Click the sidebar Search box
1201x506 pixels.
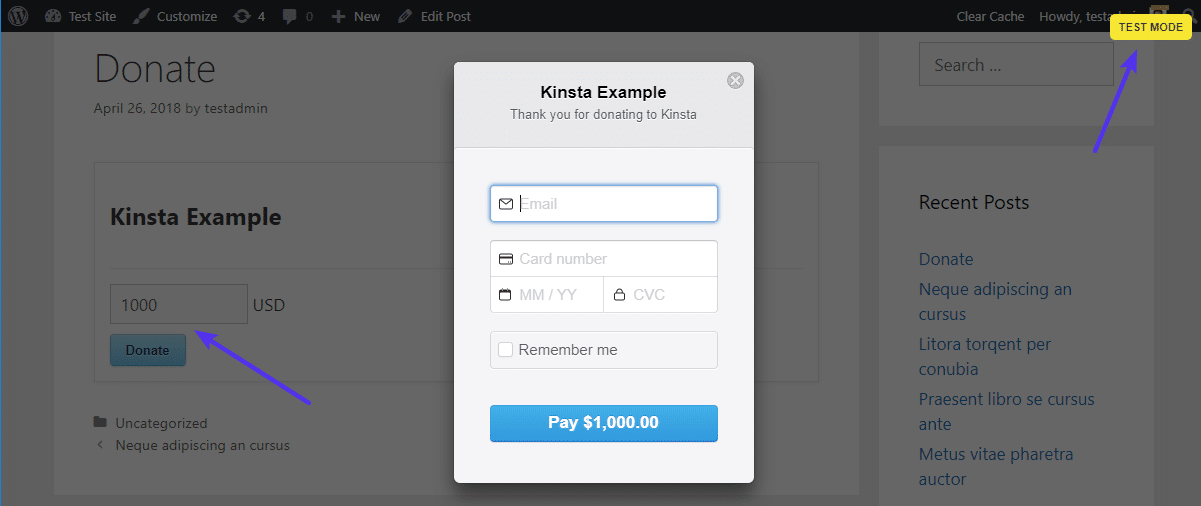1015,65
